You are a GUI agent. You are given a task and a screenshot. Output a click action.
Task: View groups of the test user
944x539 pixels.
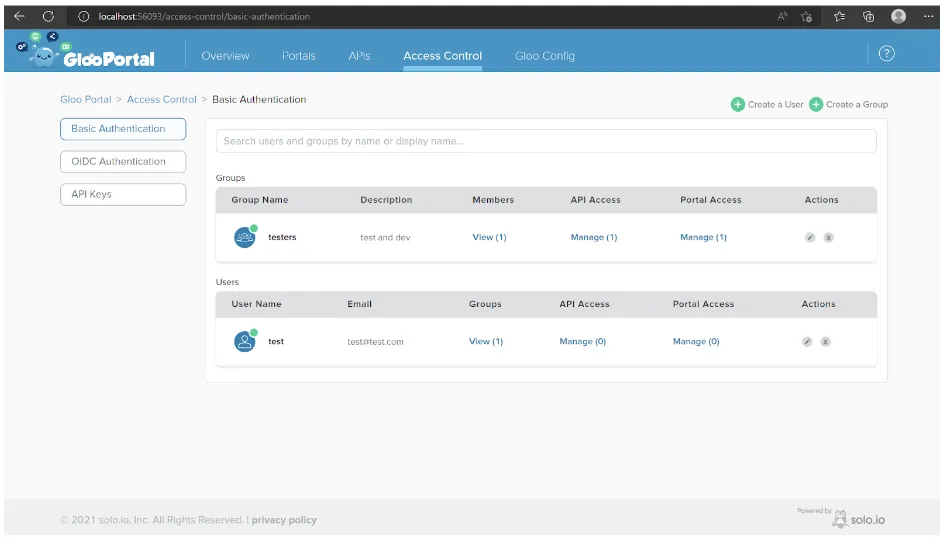point(486,341)
